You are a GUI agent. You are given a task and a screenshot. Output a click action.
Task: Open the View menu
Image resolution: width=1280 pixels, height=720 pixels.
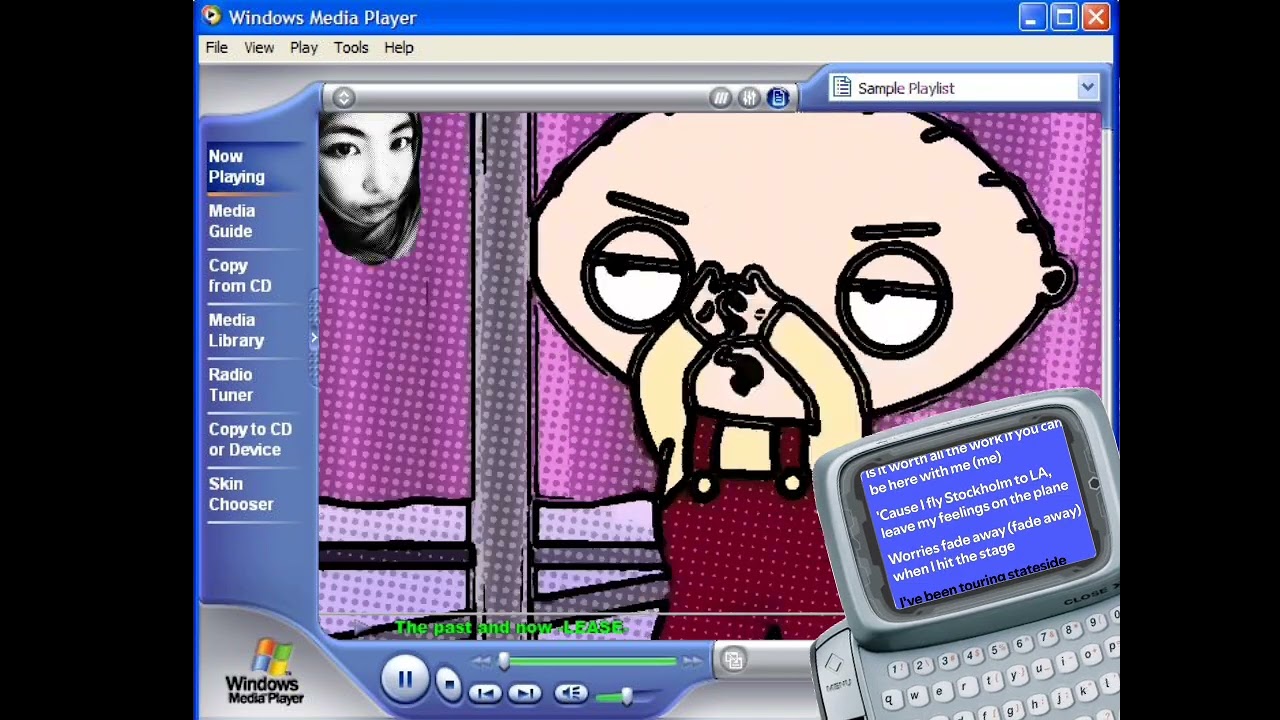tap(259, 47)
